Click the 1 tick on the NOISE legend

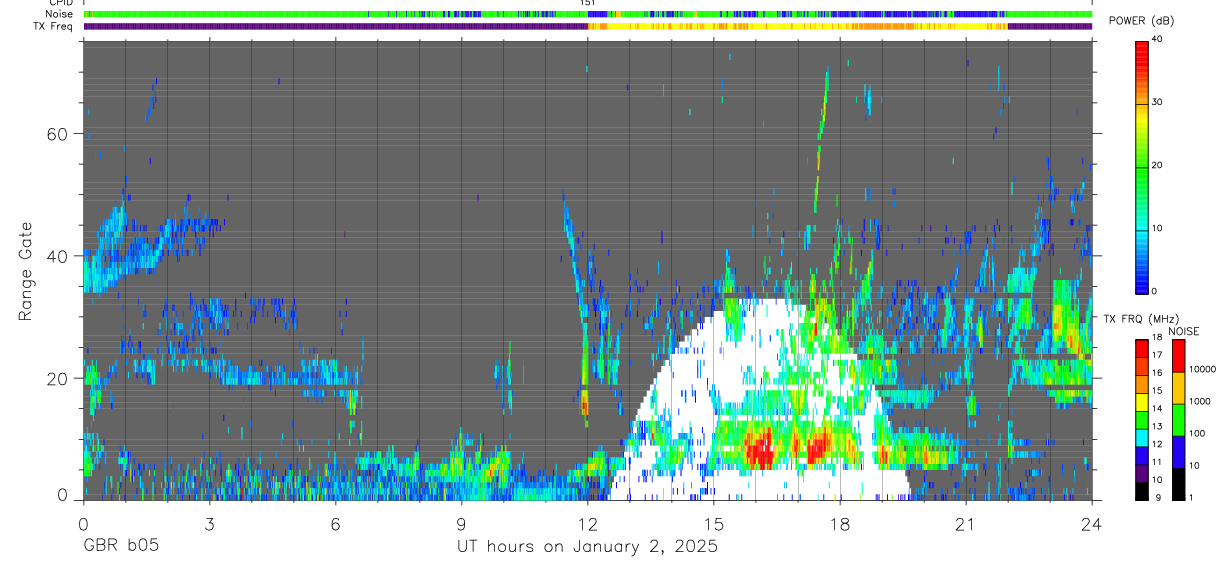click(x=1190, y=497)
